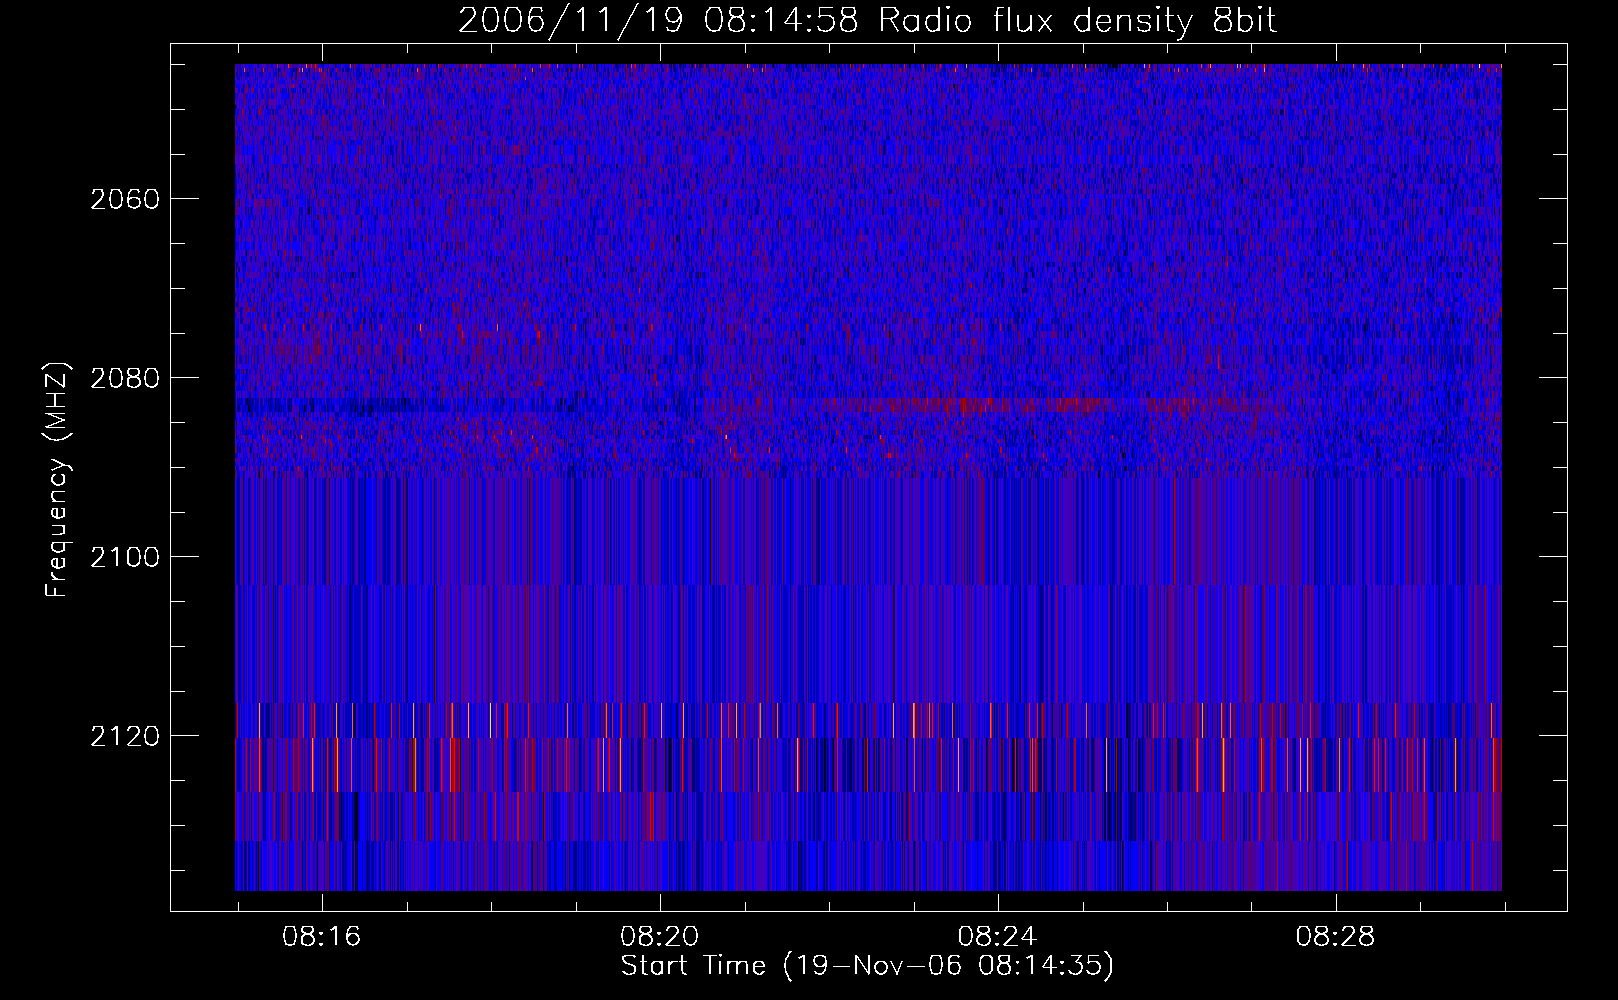Click the plot title "2006/11/19 08:14:58 Radio flux density 8bit"
The width and height of the screenshot is (1618, 1000).
point(867,20)
